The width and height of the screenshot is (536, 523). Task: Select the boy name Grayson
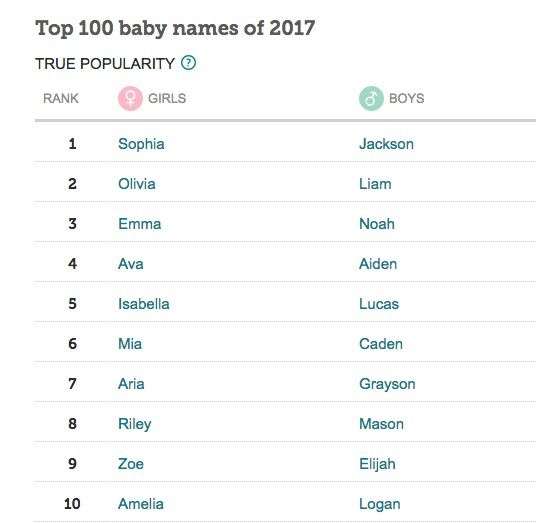click(387, 385)
